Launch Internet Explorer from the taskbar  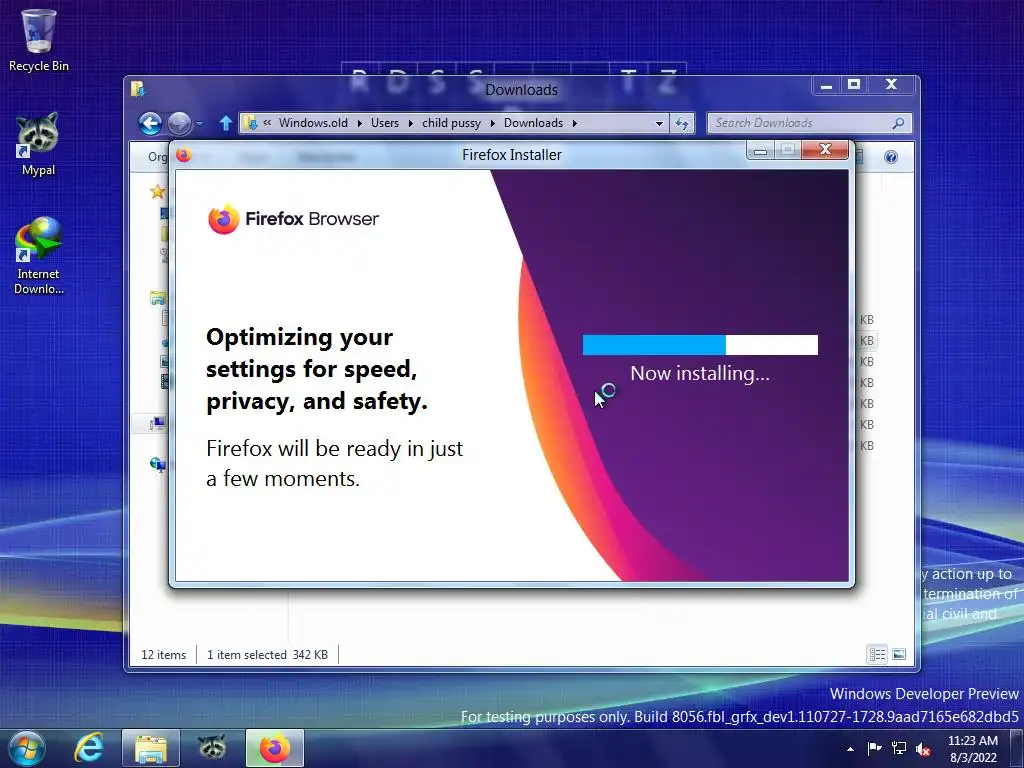pos(88,748)
